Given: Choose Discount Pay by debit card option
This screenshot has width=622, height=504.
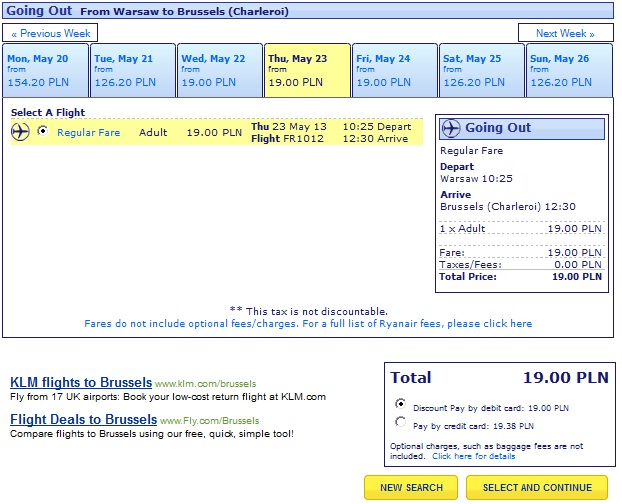Looking at the screenshot, I should pos(401,404).
